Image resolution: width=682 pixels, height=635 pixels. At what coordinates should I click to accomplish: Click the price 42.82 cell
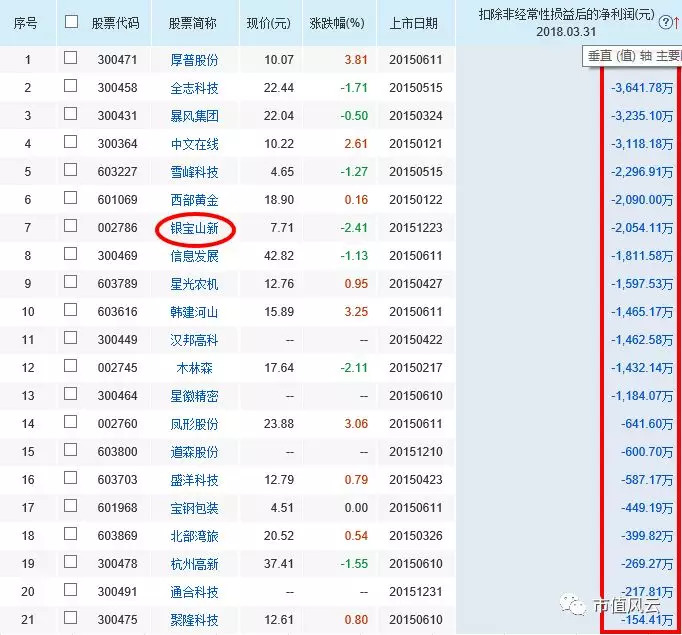279,256
